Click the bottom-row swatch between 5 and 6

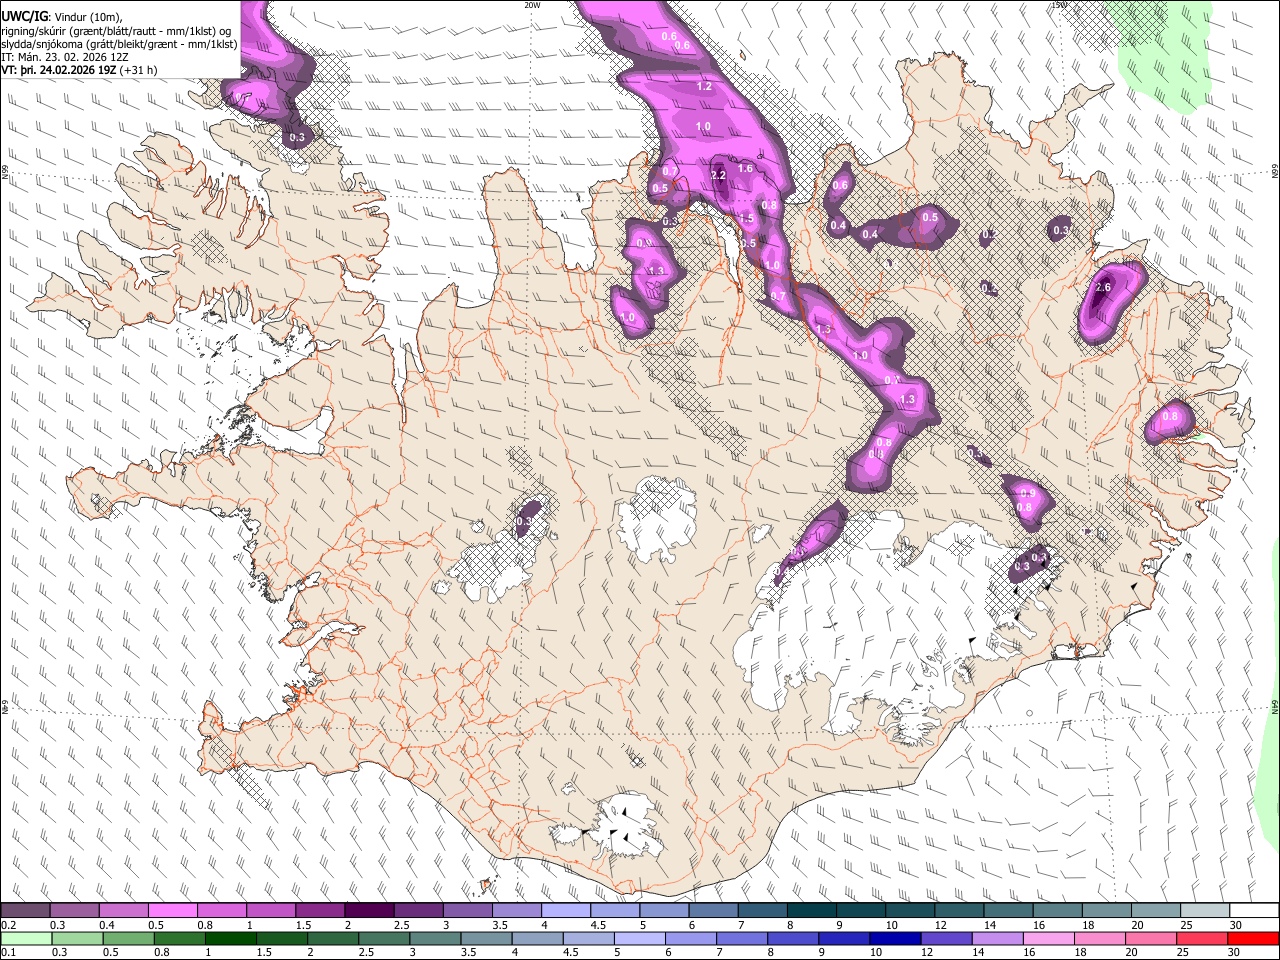click(640, 938)
